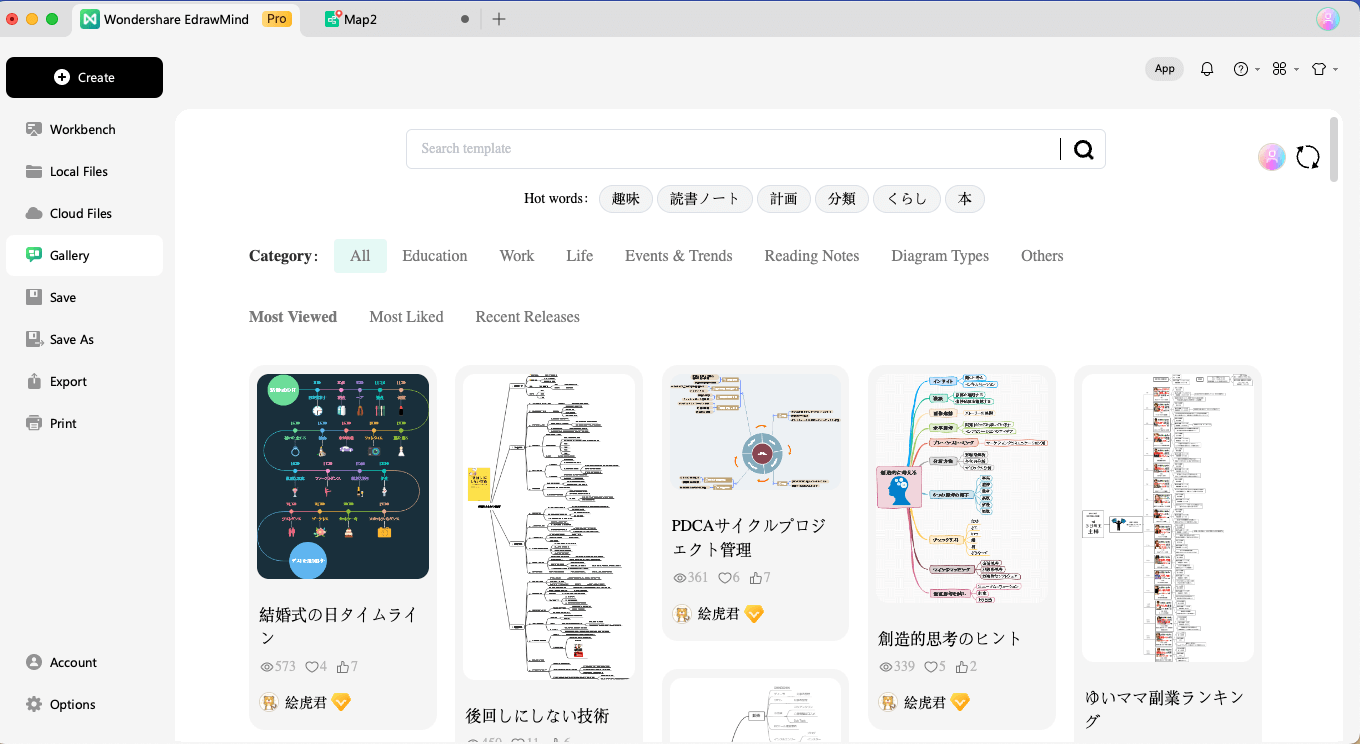This screenshot has height=744, width=1360.
Task: Click heart icon on 創造的思考のヒント
Action: click(x=930, y=667)
